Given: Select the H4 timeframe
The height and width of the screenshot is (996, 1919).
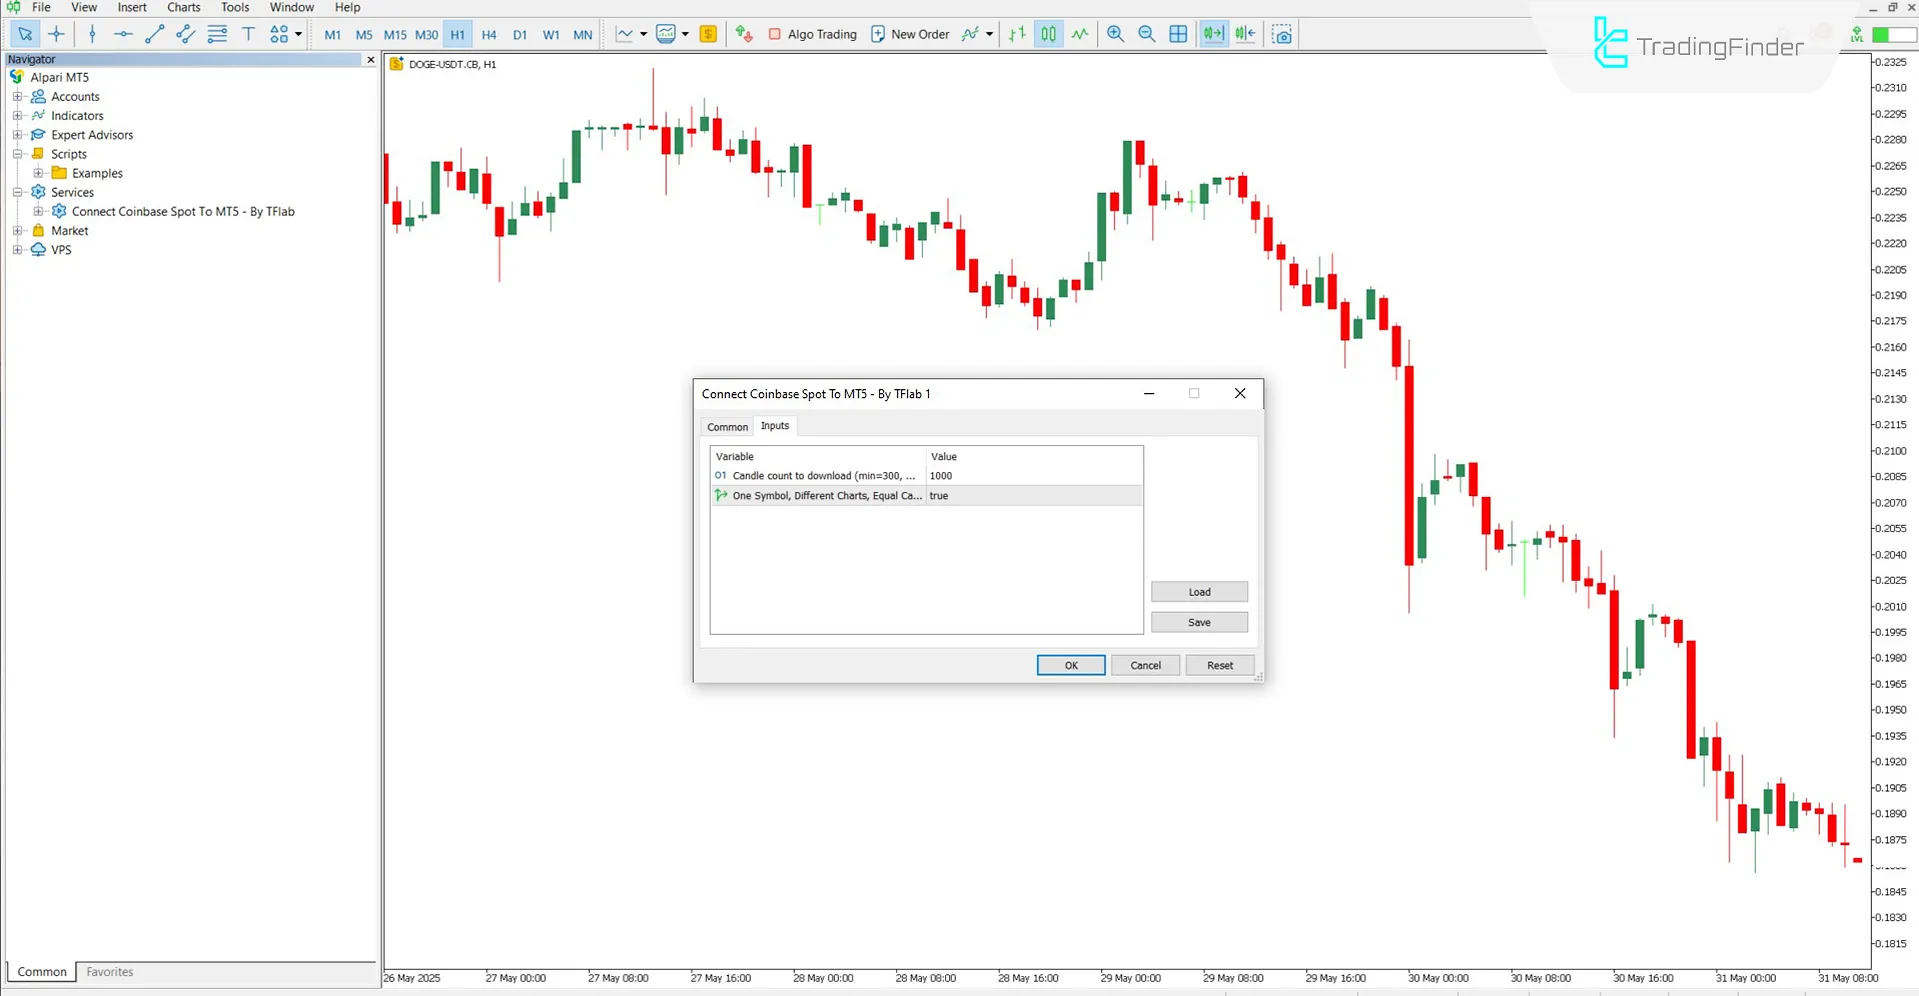Looking at the screenshot, I should click(x=488, y=34).
